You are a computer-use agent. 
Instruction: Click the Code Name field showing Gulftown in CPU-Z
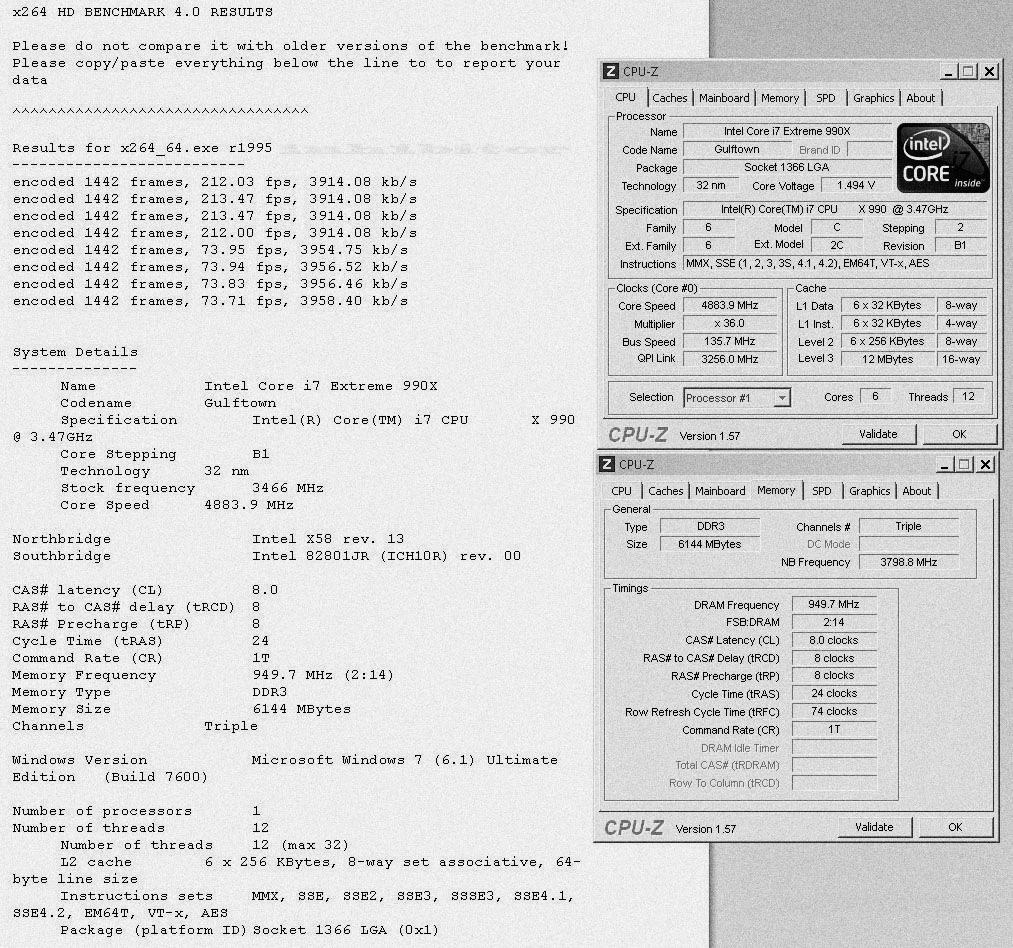(737, 149)
